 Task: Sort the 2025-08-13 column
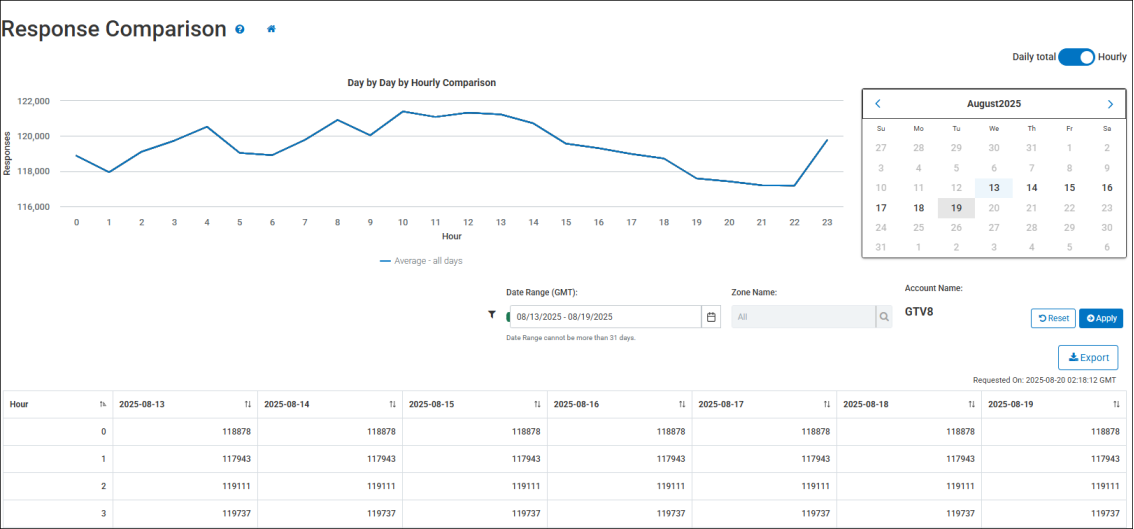click(247, 404)
